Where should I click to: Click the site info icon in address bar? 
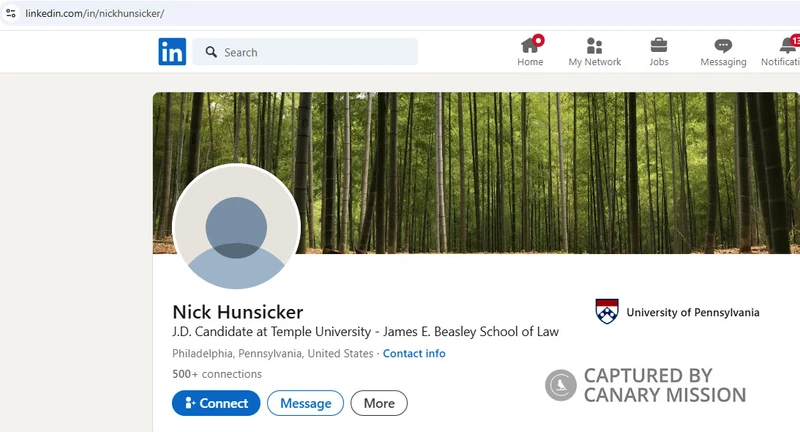(11, 13)
